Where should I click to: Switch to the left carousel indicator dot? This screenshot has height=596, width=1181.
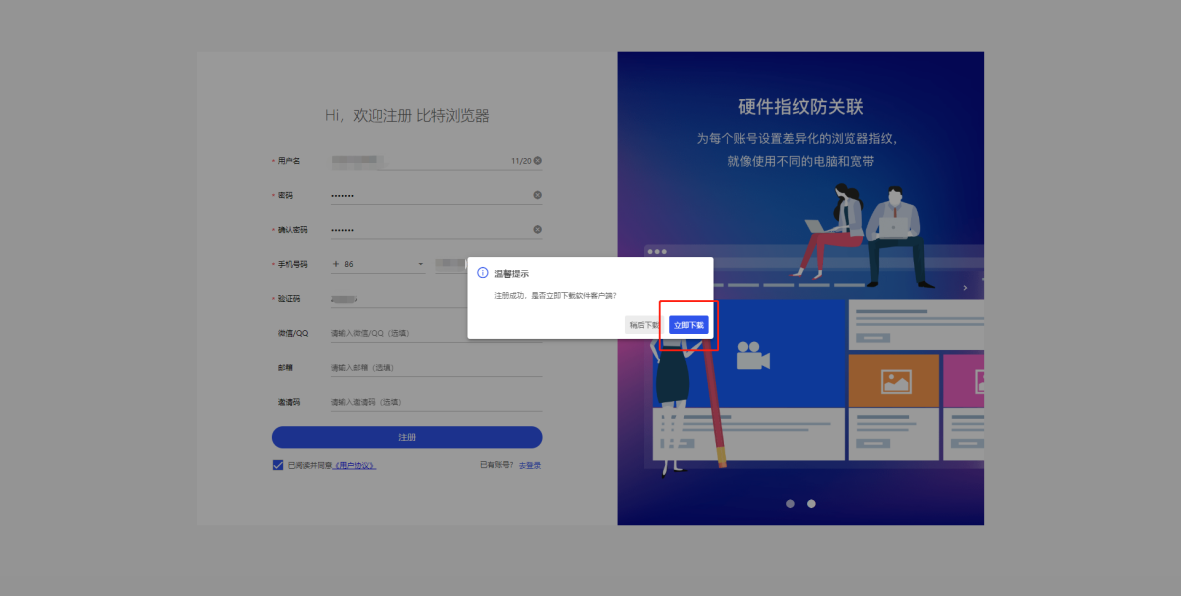pos(790,503)
